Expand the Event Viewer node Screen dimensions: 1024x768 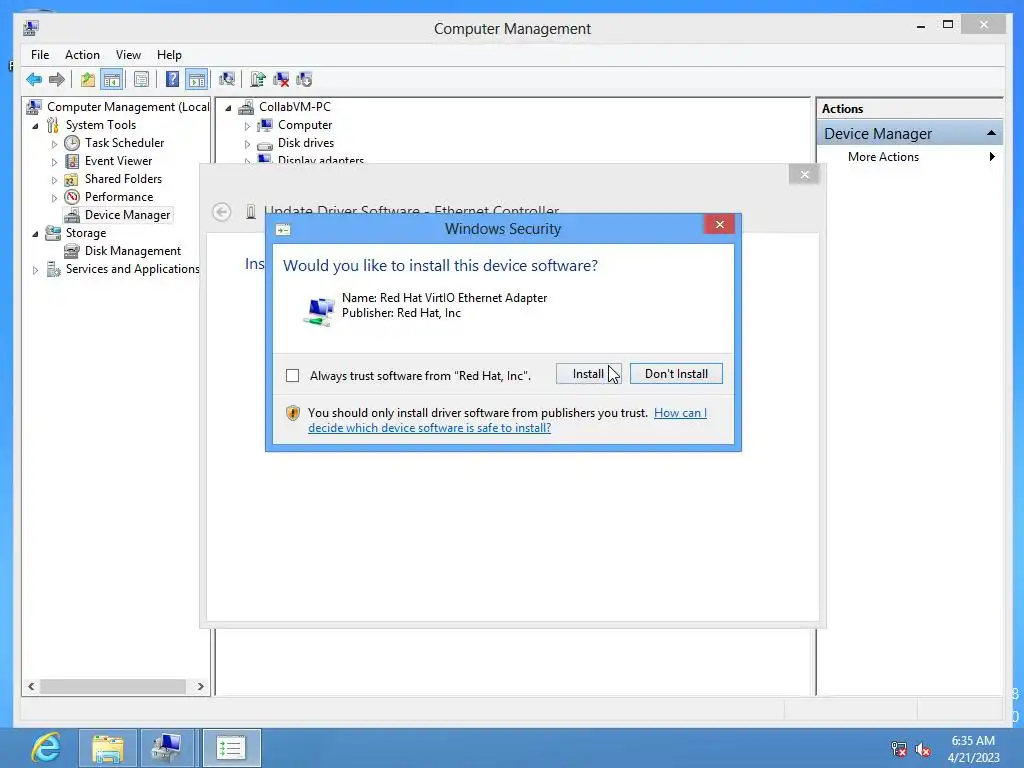click(x=54, y=162)
